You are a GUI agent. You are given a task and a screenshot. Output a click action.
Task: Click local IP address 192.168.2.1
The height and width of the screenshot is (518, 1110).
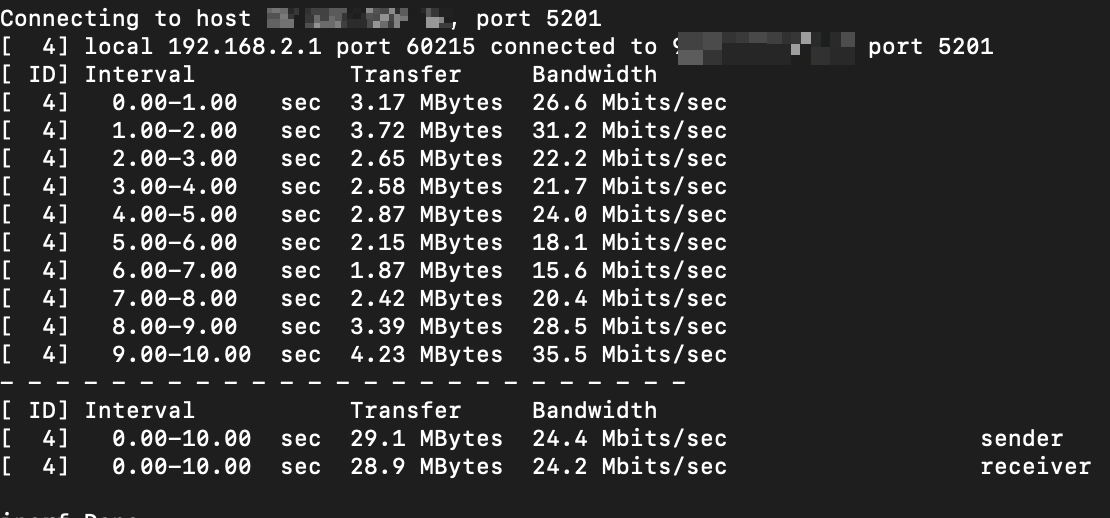(x=244, y=47)
